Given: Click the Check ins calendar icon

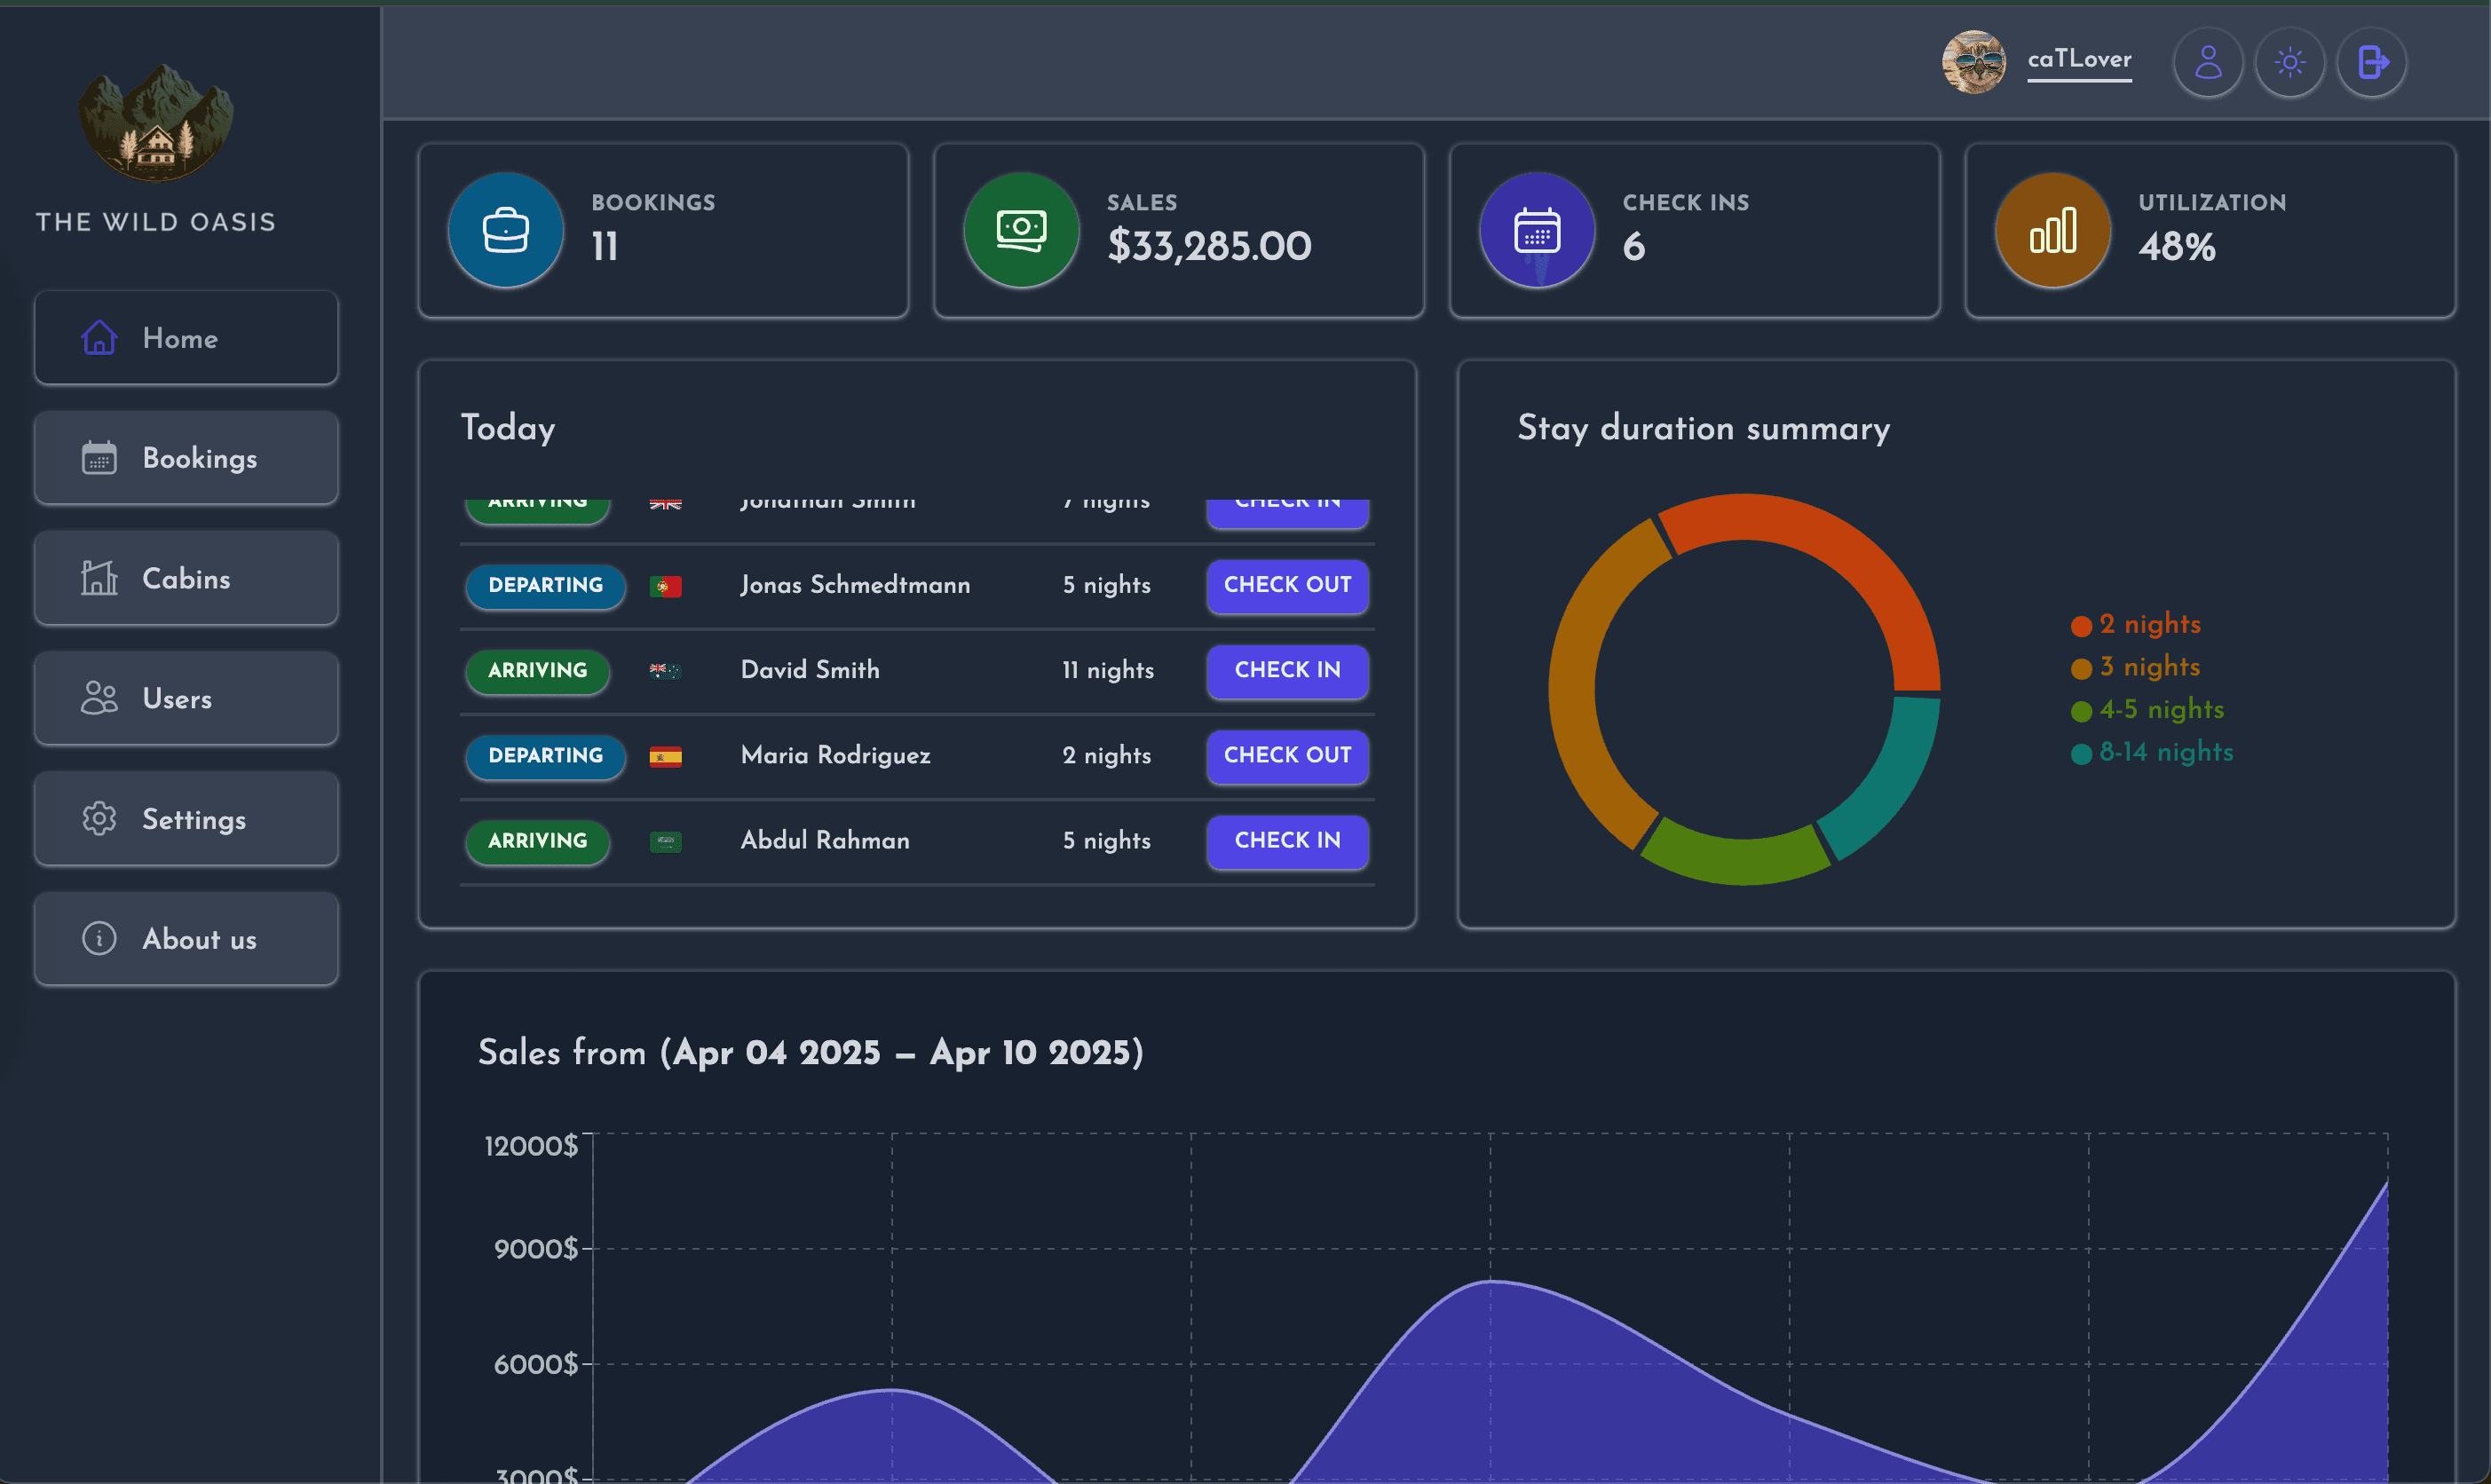Looking at the screenshot, I should click(x=1537, y=230).
